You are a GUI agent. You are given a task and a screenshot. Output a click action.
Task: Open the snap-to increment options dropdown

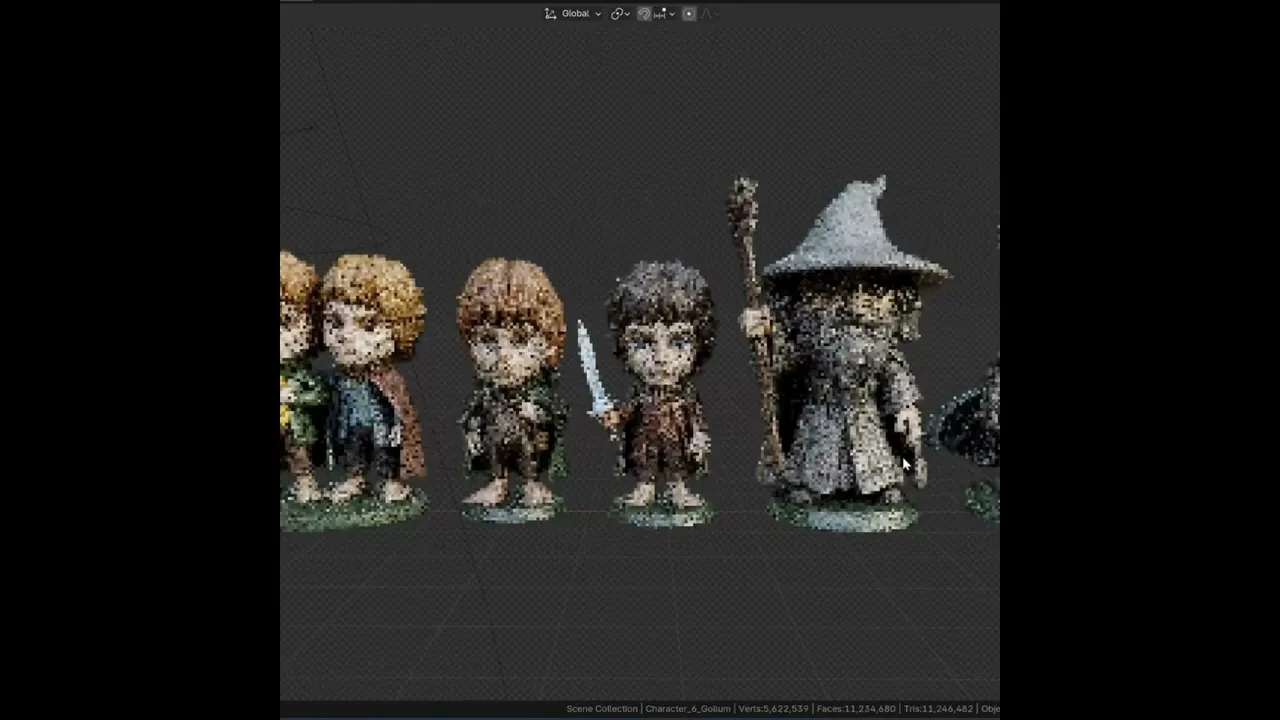(x=664, y=13)
